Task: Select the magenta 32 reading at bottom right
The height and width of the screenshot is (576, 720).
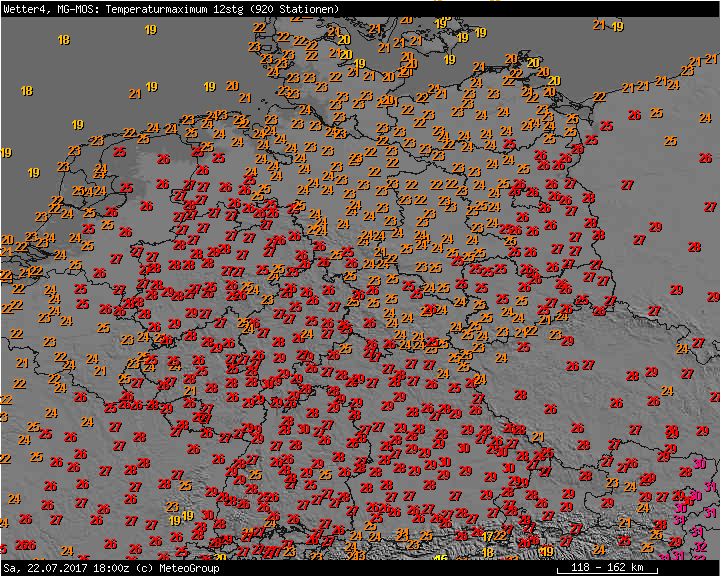Action: (x=700, y=547)
